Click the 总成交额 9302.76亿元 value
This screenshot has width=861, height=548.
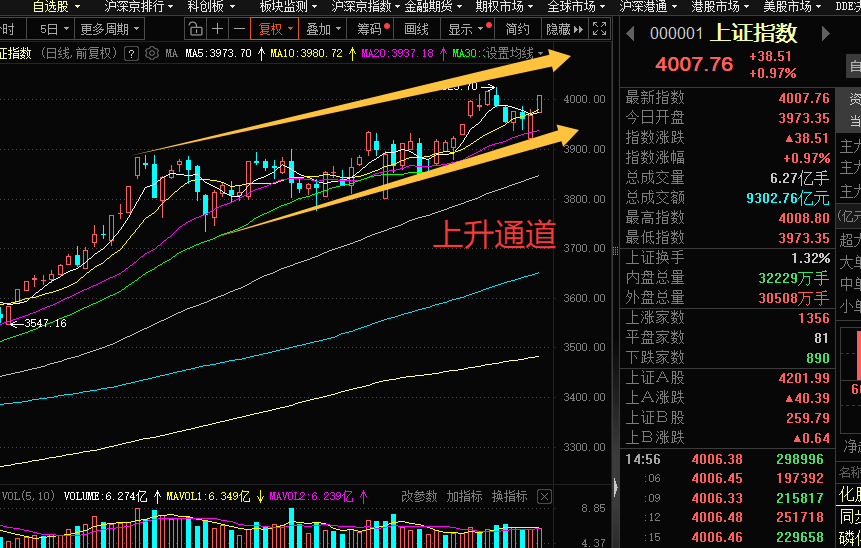(787, 198)
